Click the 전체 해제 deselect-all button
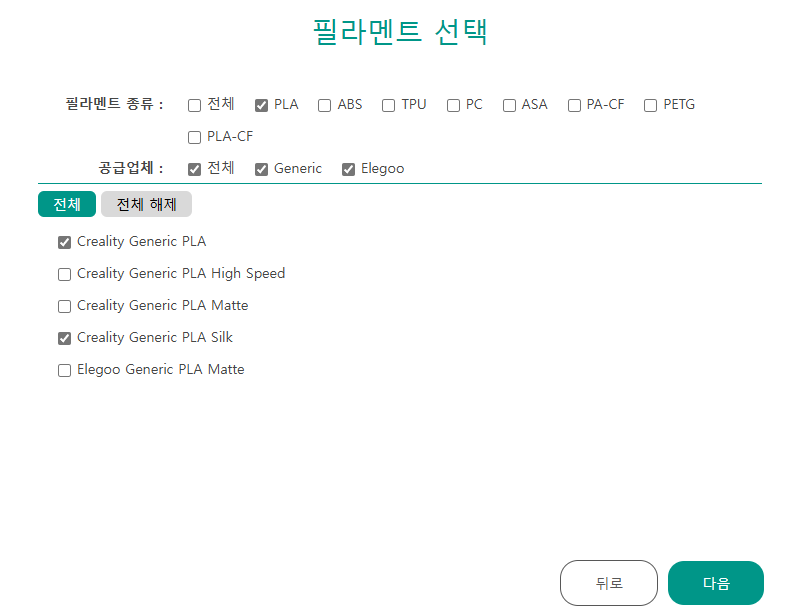The height and width of the screenshot is (613, 797). coord(146,204)
